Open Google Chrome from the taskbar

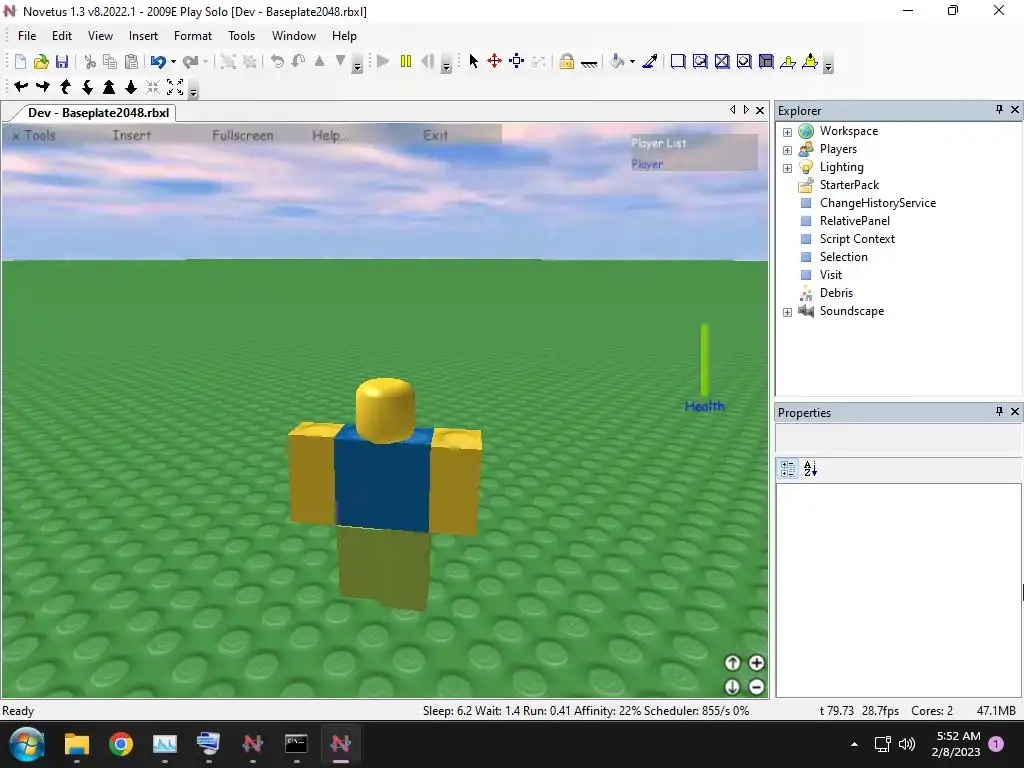(121, 744)
